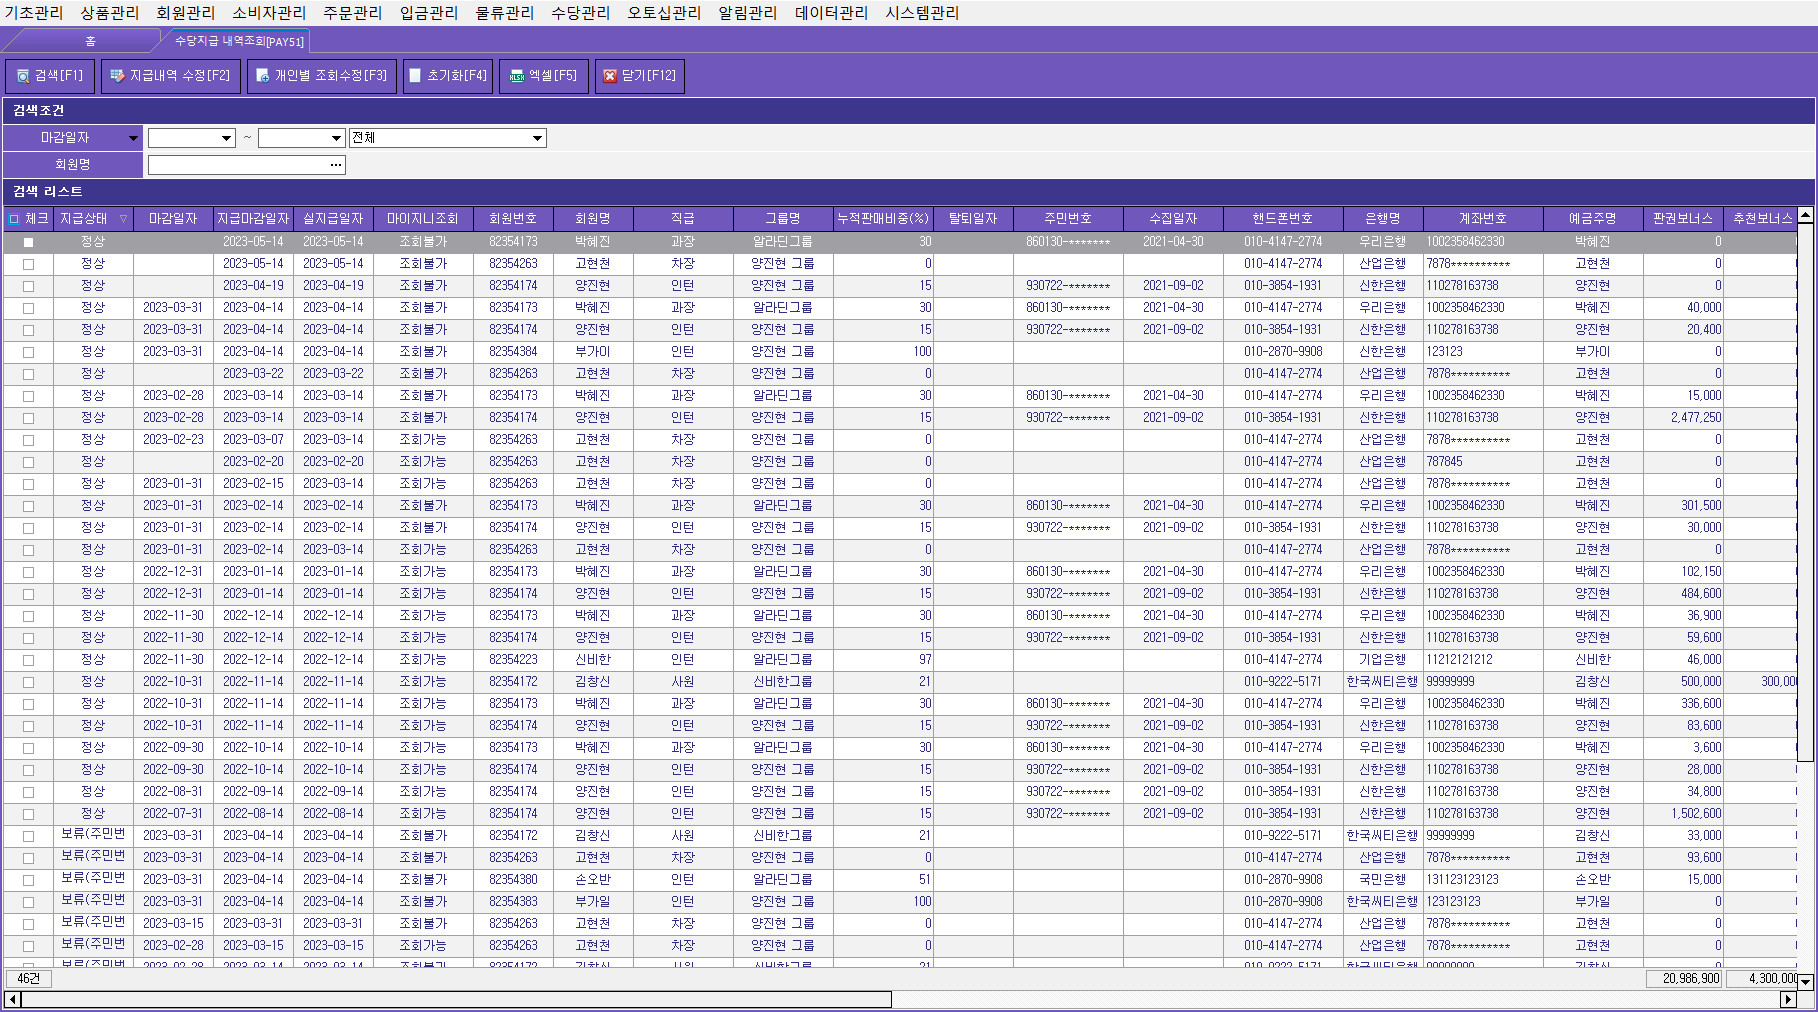Open the end date dropdown
Viewport: 1818px width, 1012px height.
coord(337,138)
